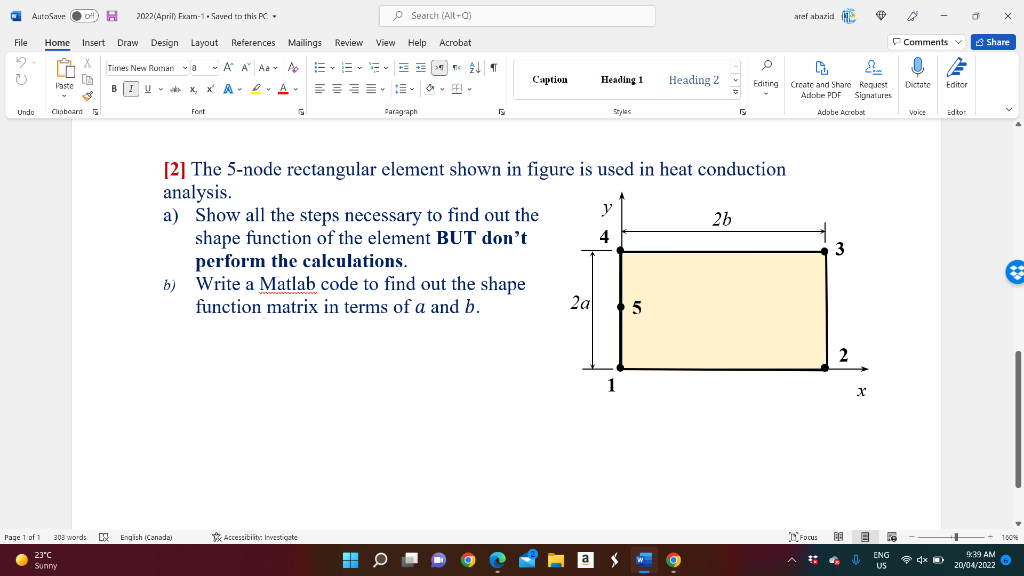Image resolution: width=1024 pixels, height=576 pixels.
Task: Click Create and Share Adobe PDF
Action: (822, 80)
